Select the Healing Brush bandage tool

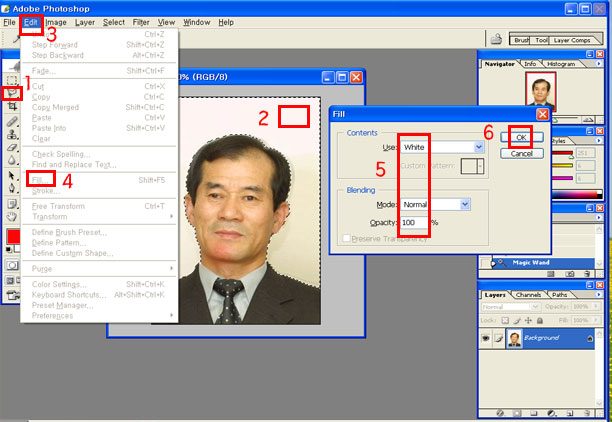[12, 121]
